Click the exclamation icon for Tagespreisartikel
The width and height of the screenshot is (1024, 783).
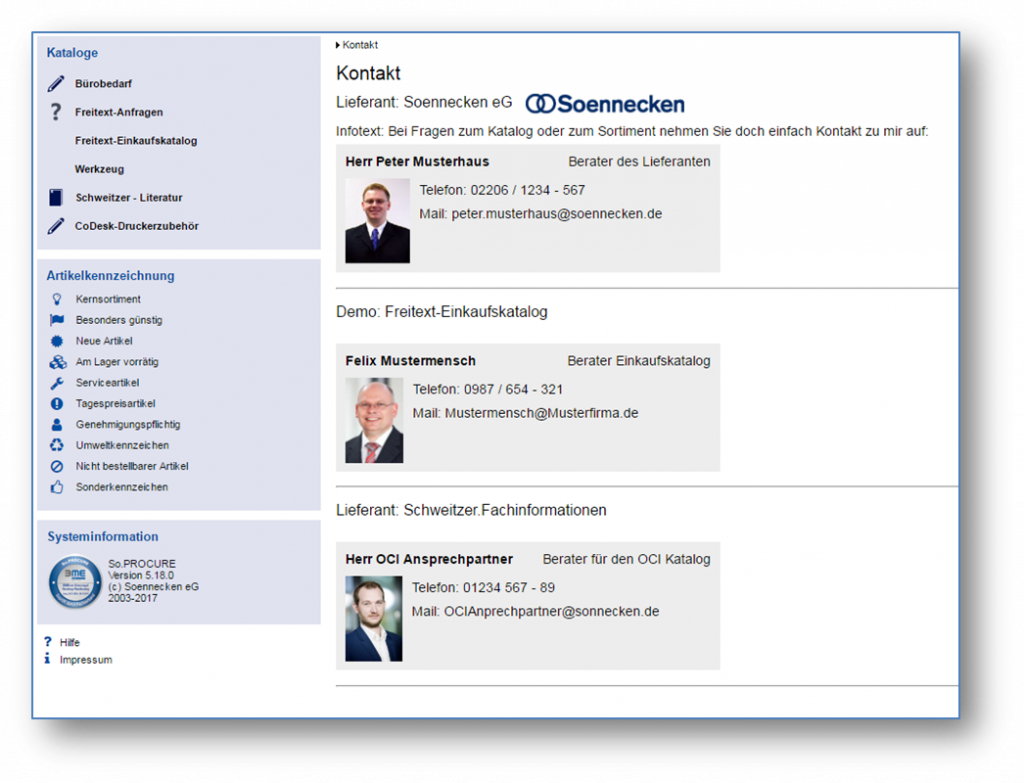(x=57, y=404)
